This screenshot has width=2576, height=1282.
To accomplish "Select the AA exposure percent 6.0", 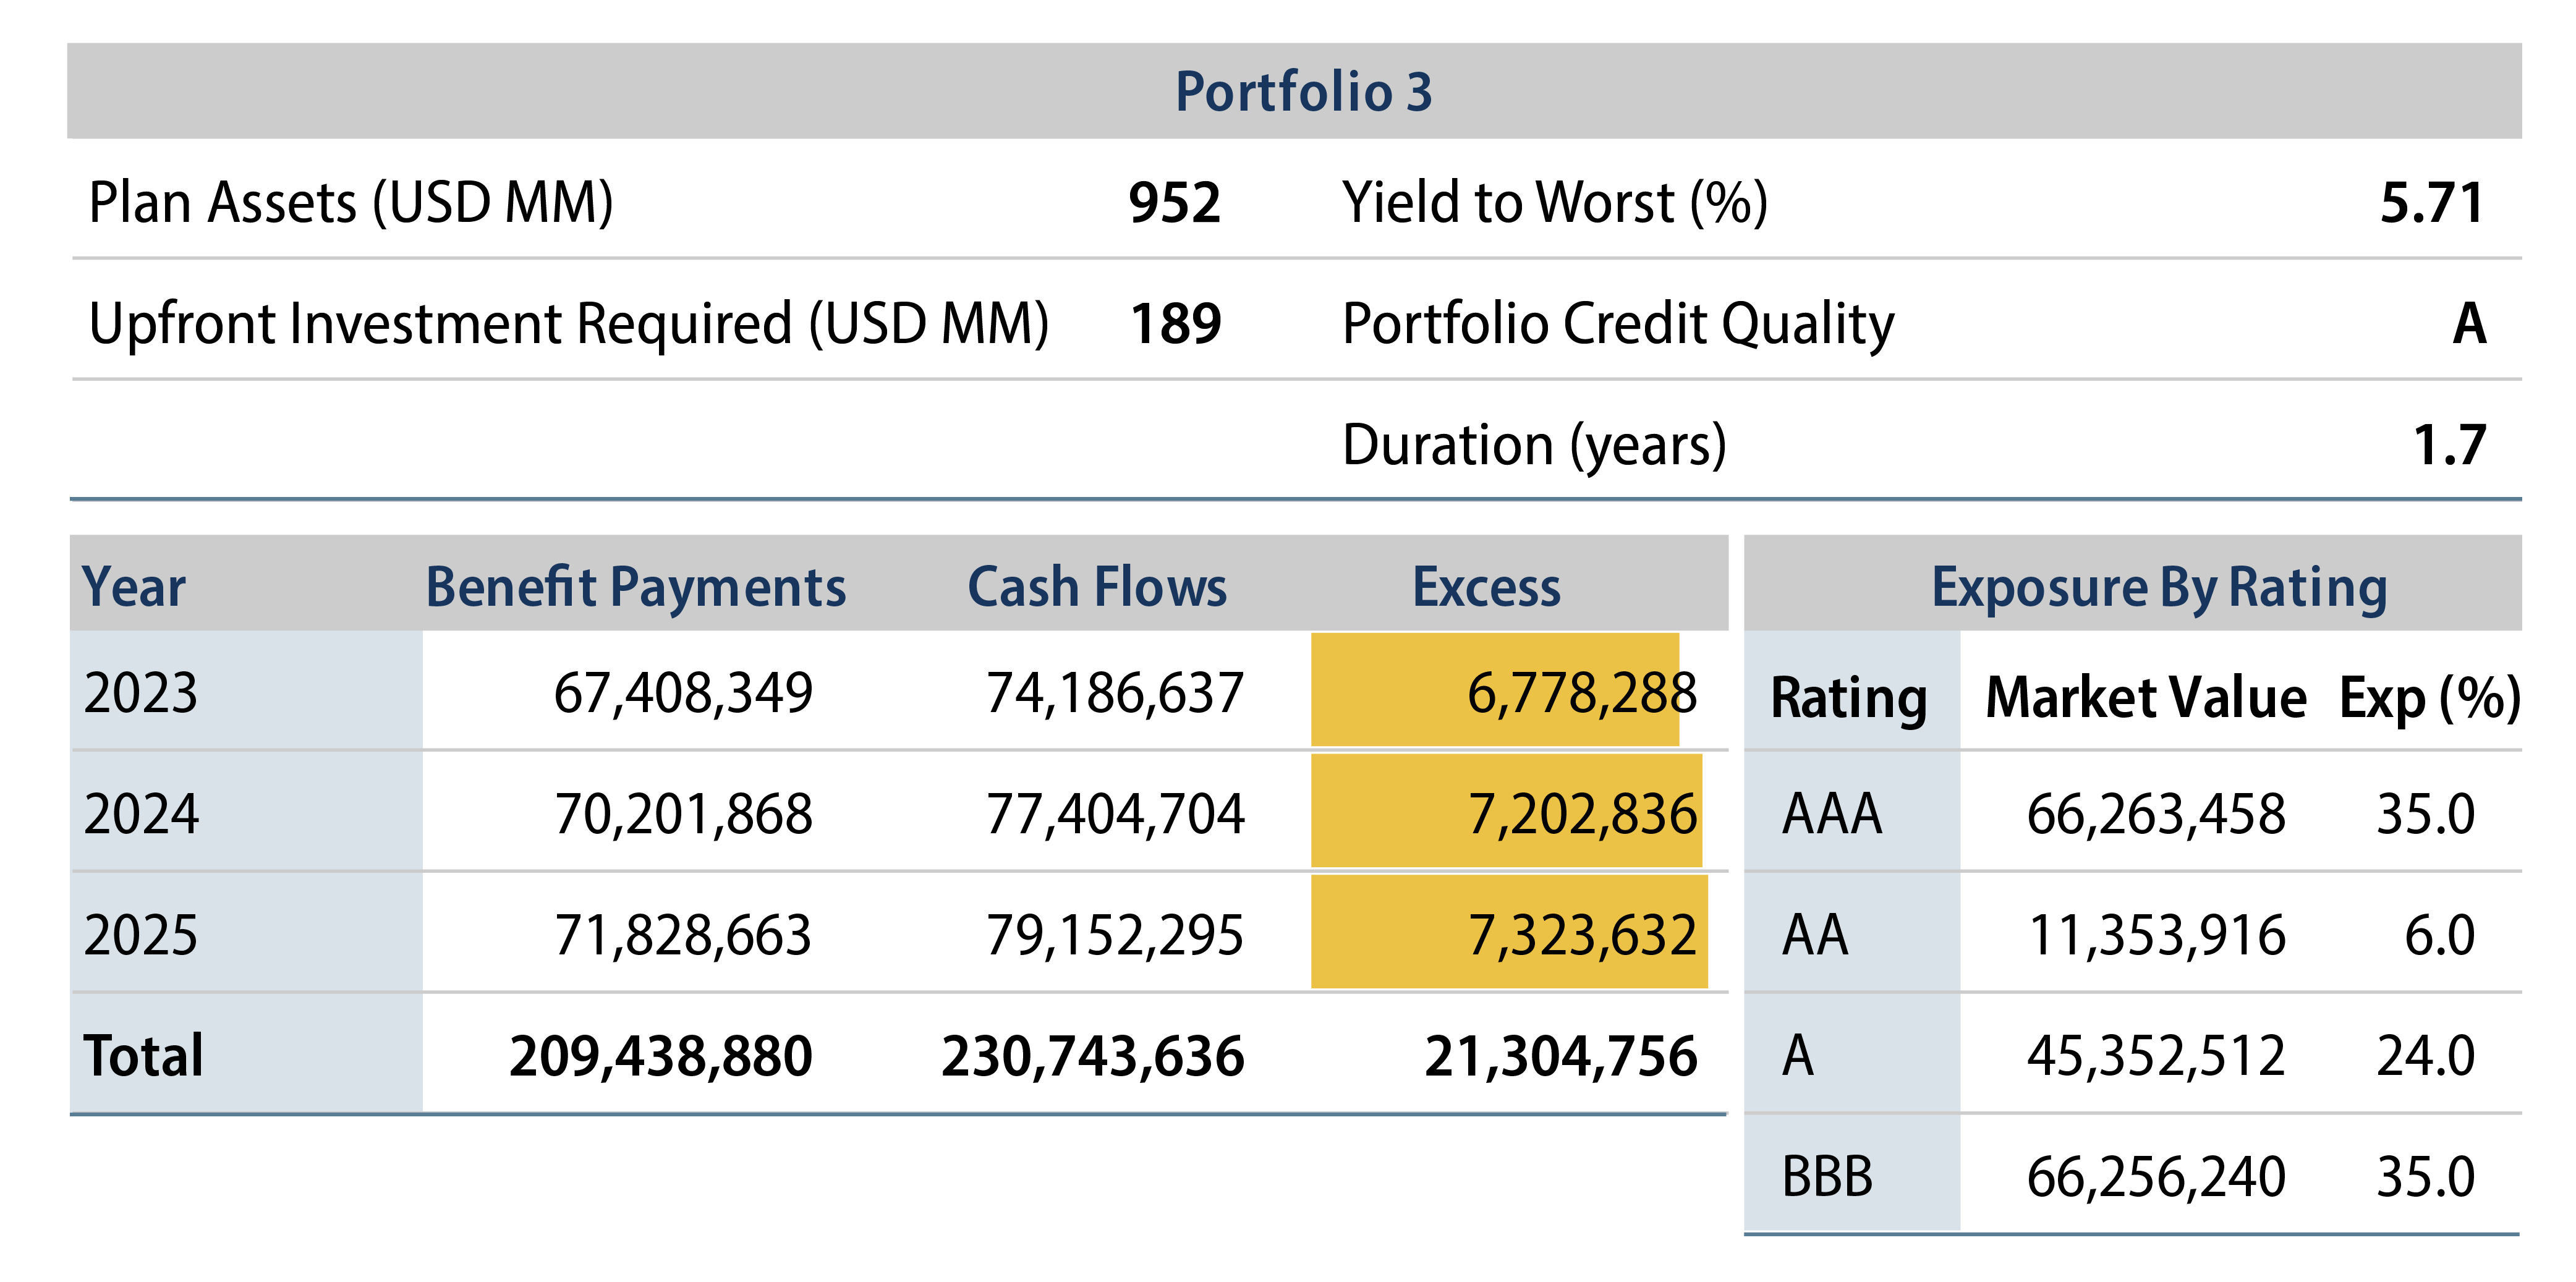I will pyautogui.click(x=2438, y=936).
